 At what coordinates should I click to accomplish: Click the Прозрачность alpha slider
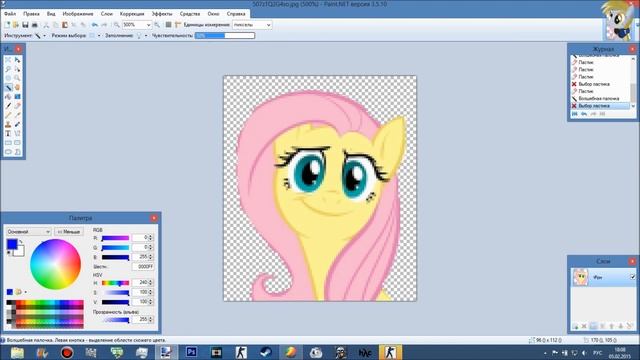click(115, 320)
